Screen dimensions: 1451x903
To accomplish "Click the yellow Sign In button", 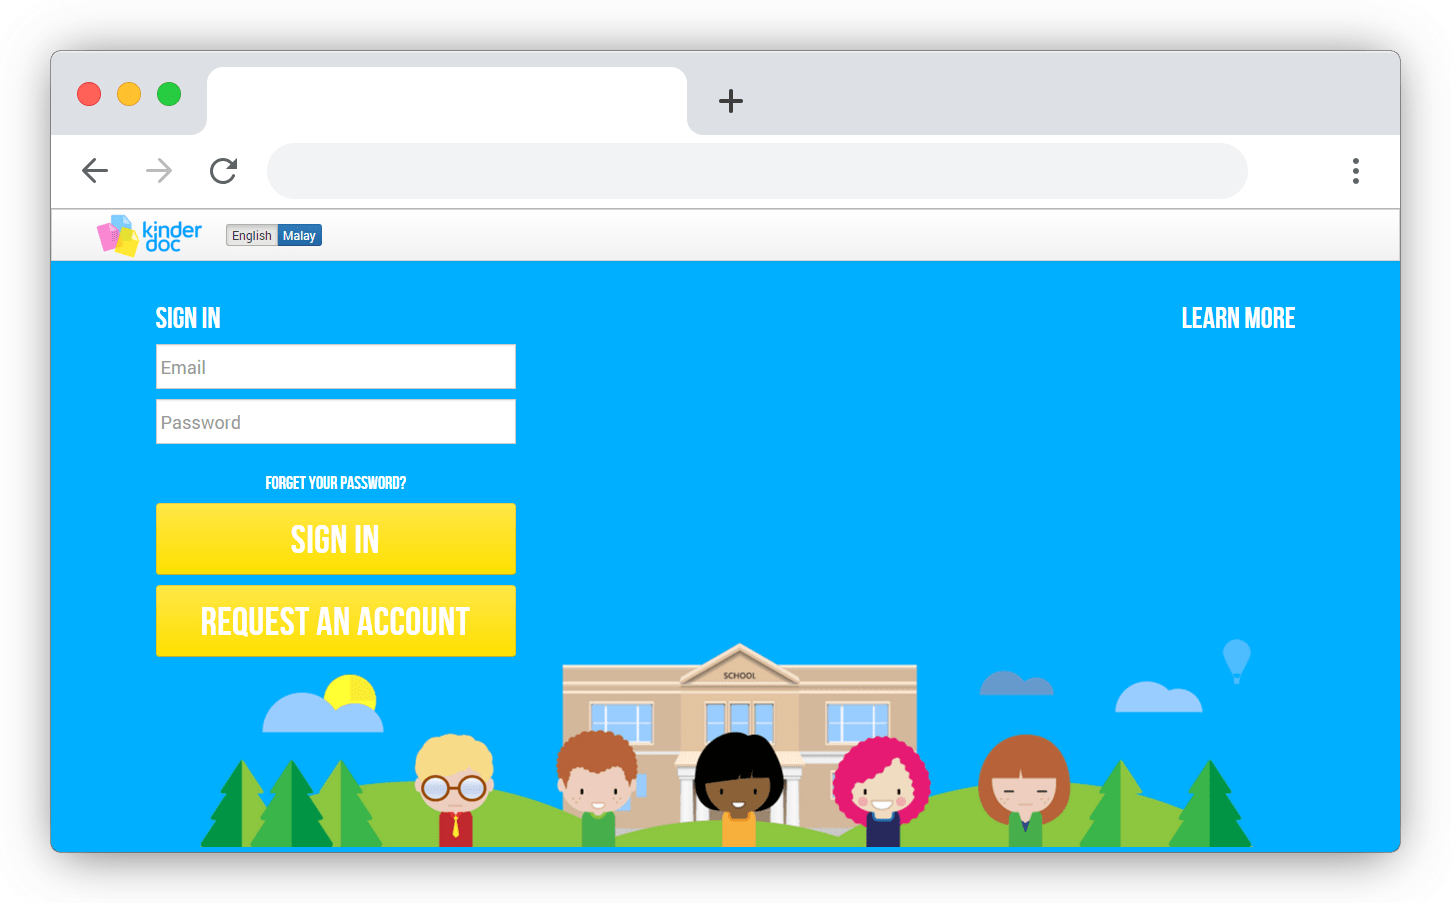I will 336,539.
